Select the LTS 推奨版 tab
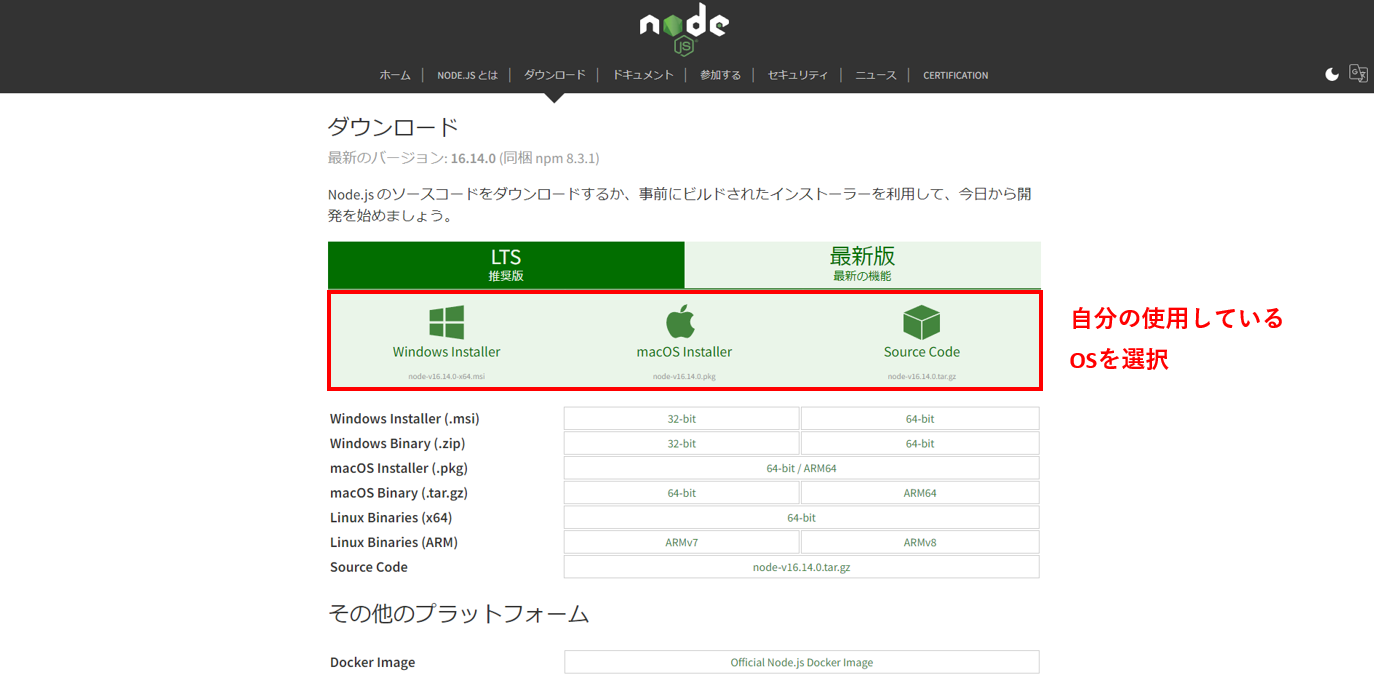Viewport: 1374px width, 674px height. (506, 265)
